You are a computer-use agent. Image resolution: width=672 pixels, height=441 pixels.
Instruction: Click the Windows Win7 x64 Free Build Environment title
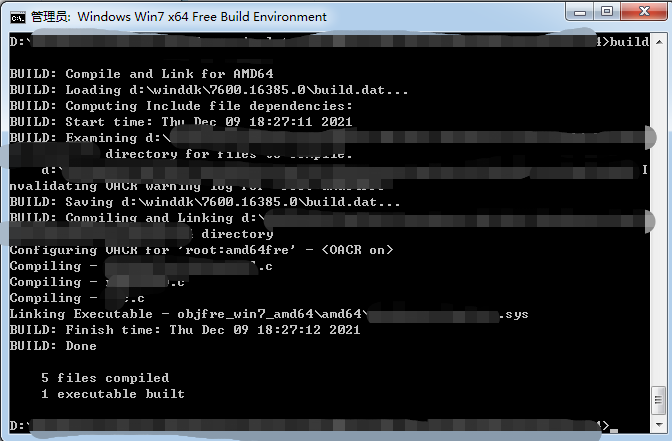(x=201, y=17)
